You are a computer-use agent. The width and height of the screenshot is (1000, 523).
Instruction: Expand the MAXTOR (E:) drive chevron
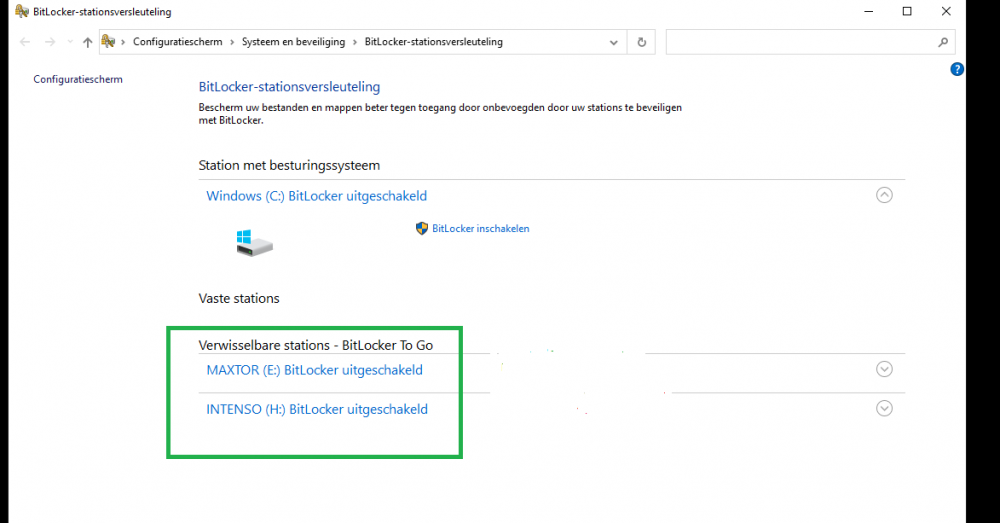point(884,369)
